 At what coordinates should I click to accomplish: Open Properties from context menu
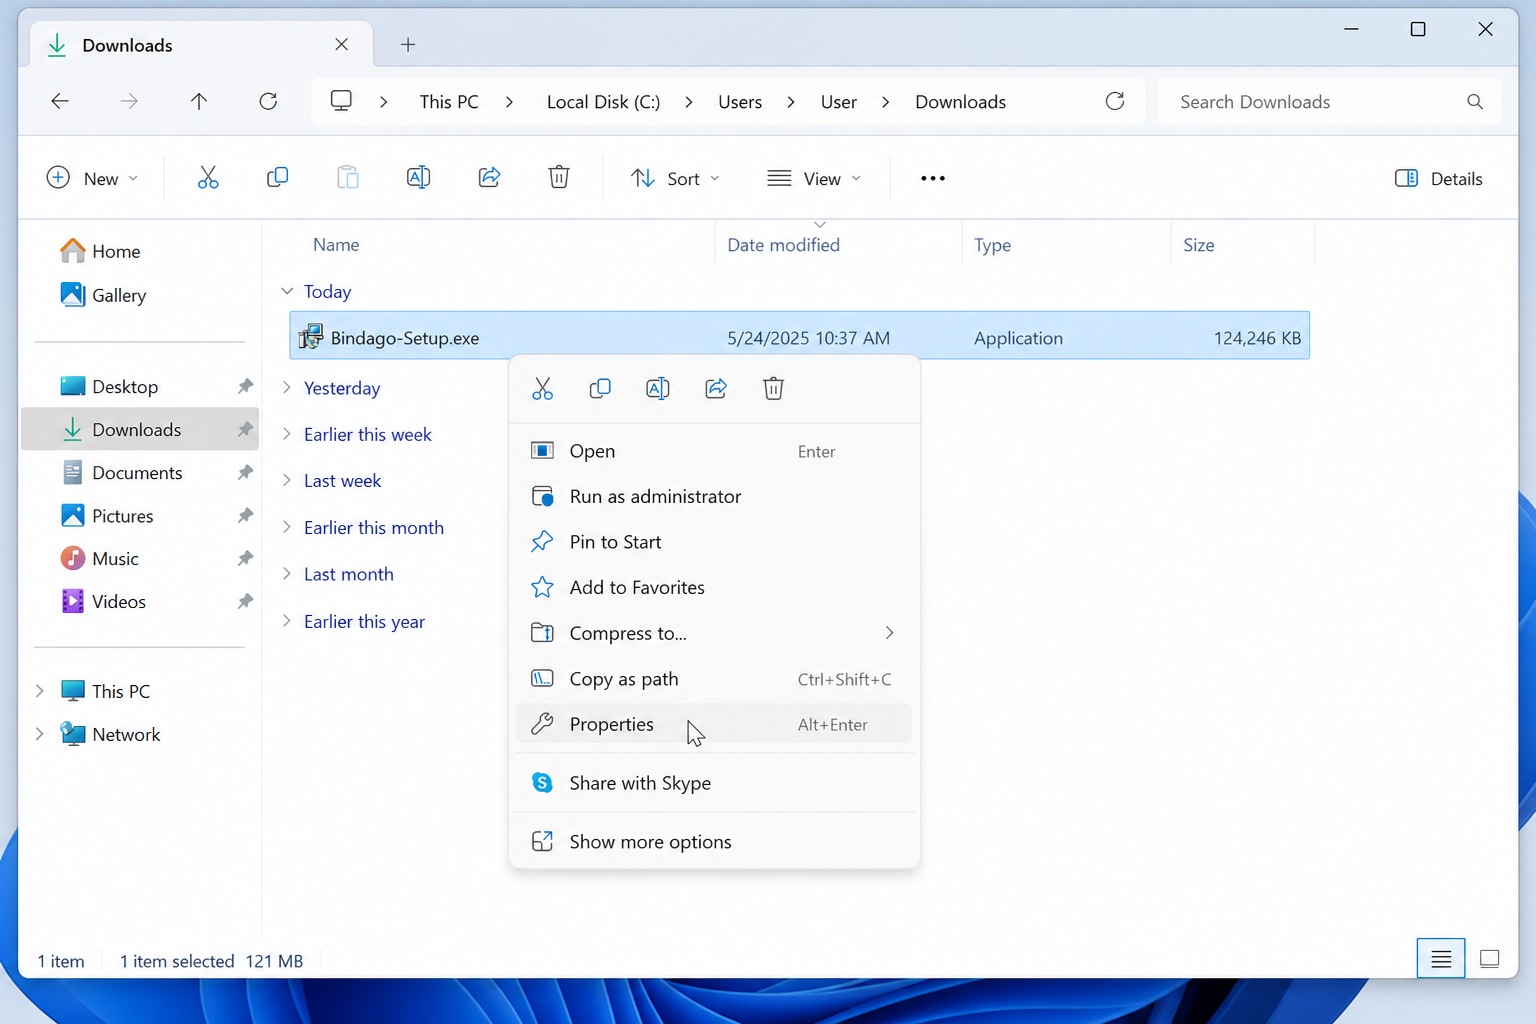[x=714, y=724]
